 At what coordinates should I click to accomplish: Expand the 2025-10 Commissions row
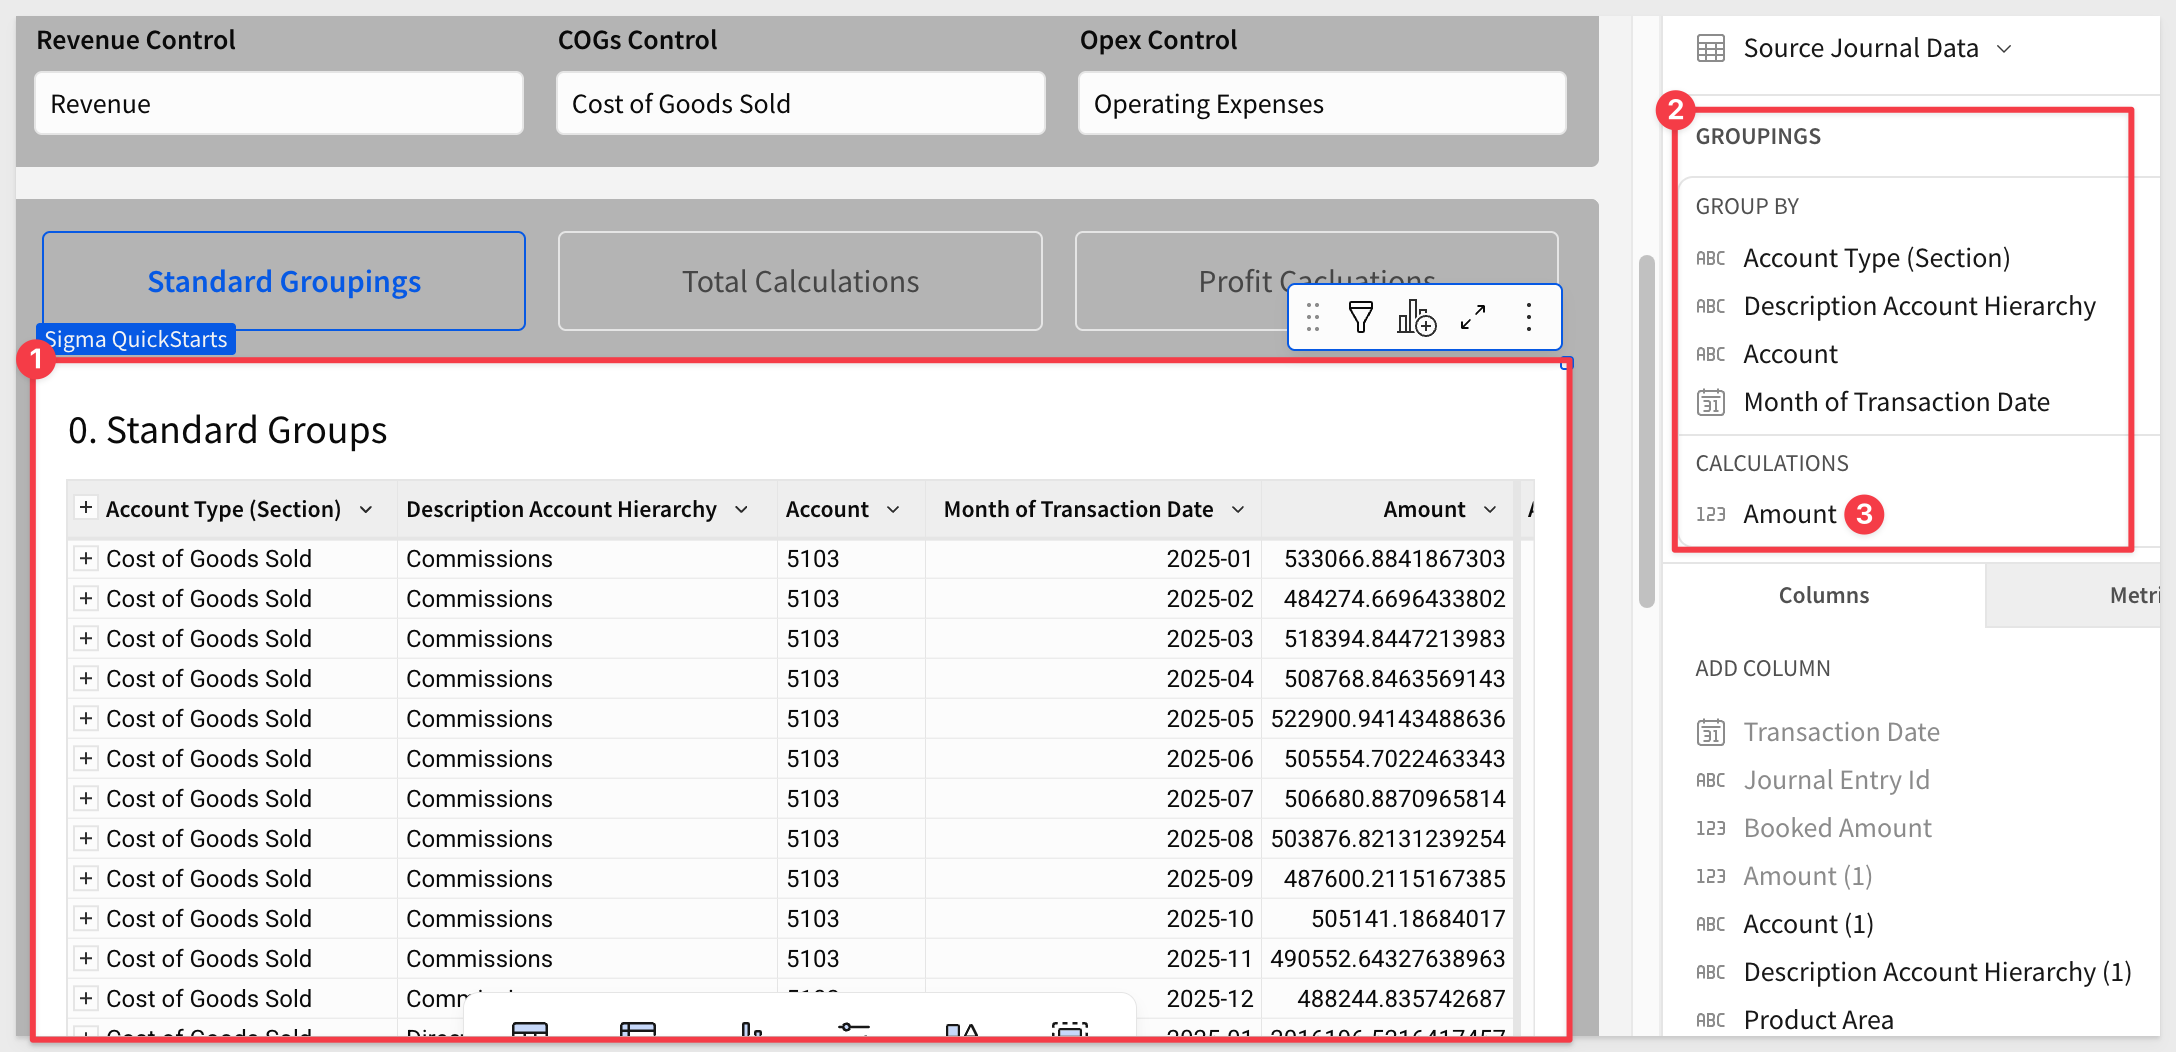pyautogui.click(x=86, y=918)
